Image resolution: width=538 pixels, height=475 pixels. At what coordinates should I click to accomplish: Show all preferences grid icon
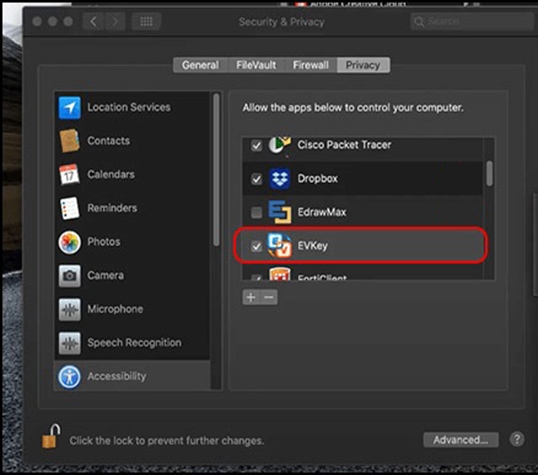point(147,22)
